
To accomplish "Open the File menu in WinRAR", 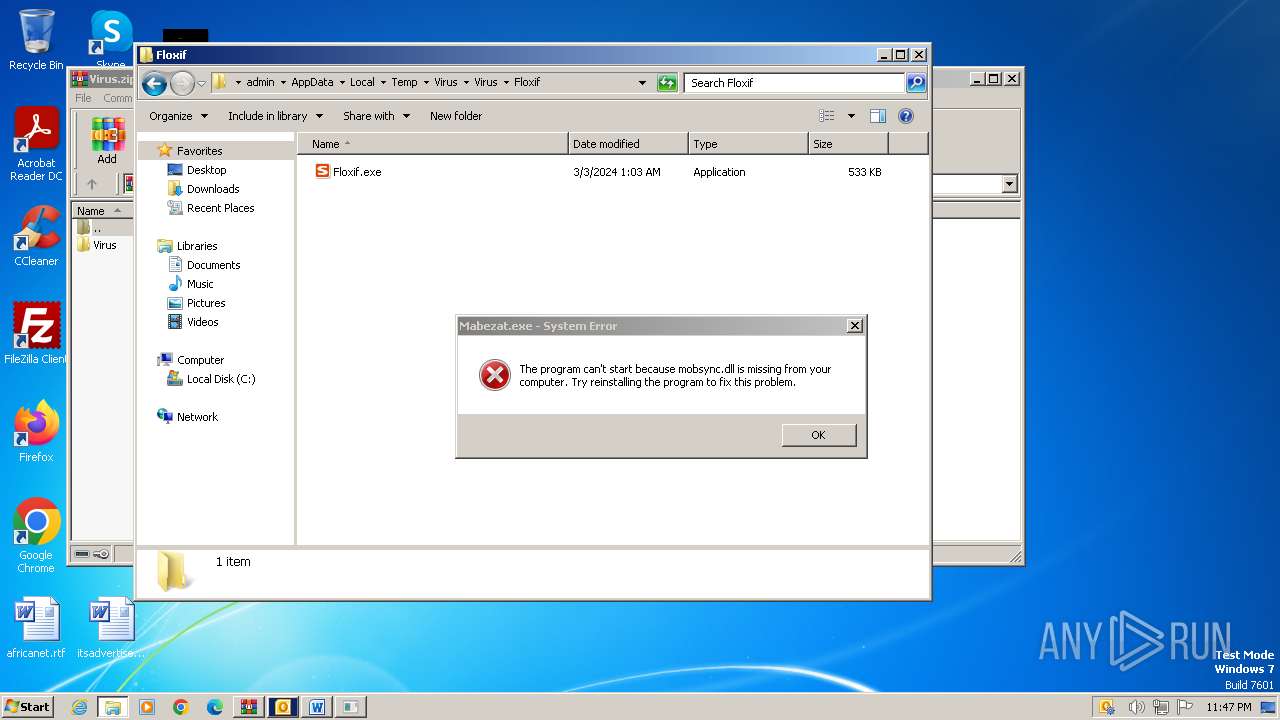I will (83, 98).
